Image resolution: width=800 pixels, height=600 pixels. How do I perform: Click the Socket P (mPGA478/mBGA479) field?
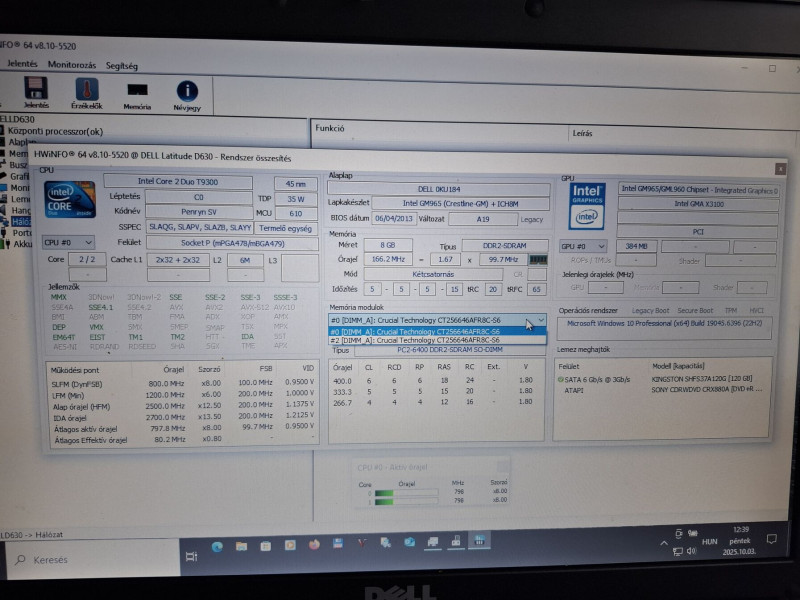[x=232, y=243]
